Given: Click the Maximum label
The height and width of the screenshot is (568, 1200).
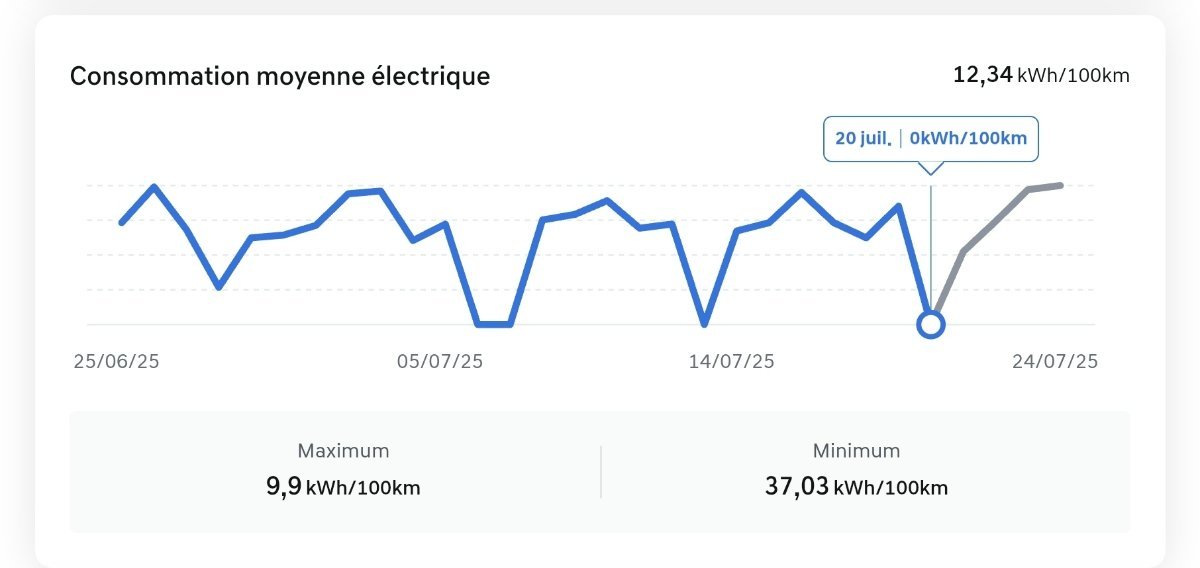Looking at the screenshot, I should [343, 451].
